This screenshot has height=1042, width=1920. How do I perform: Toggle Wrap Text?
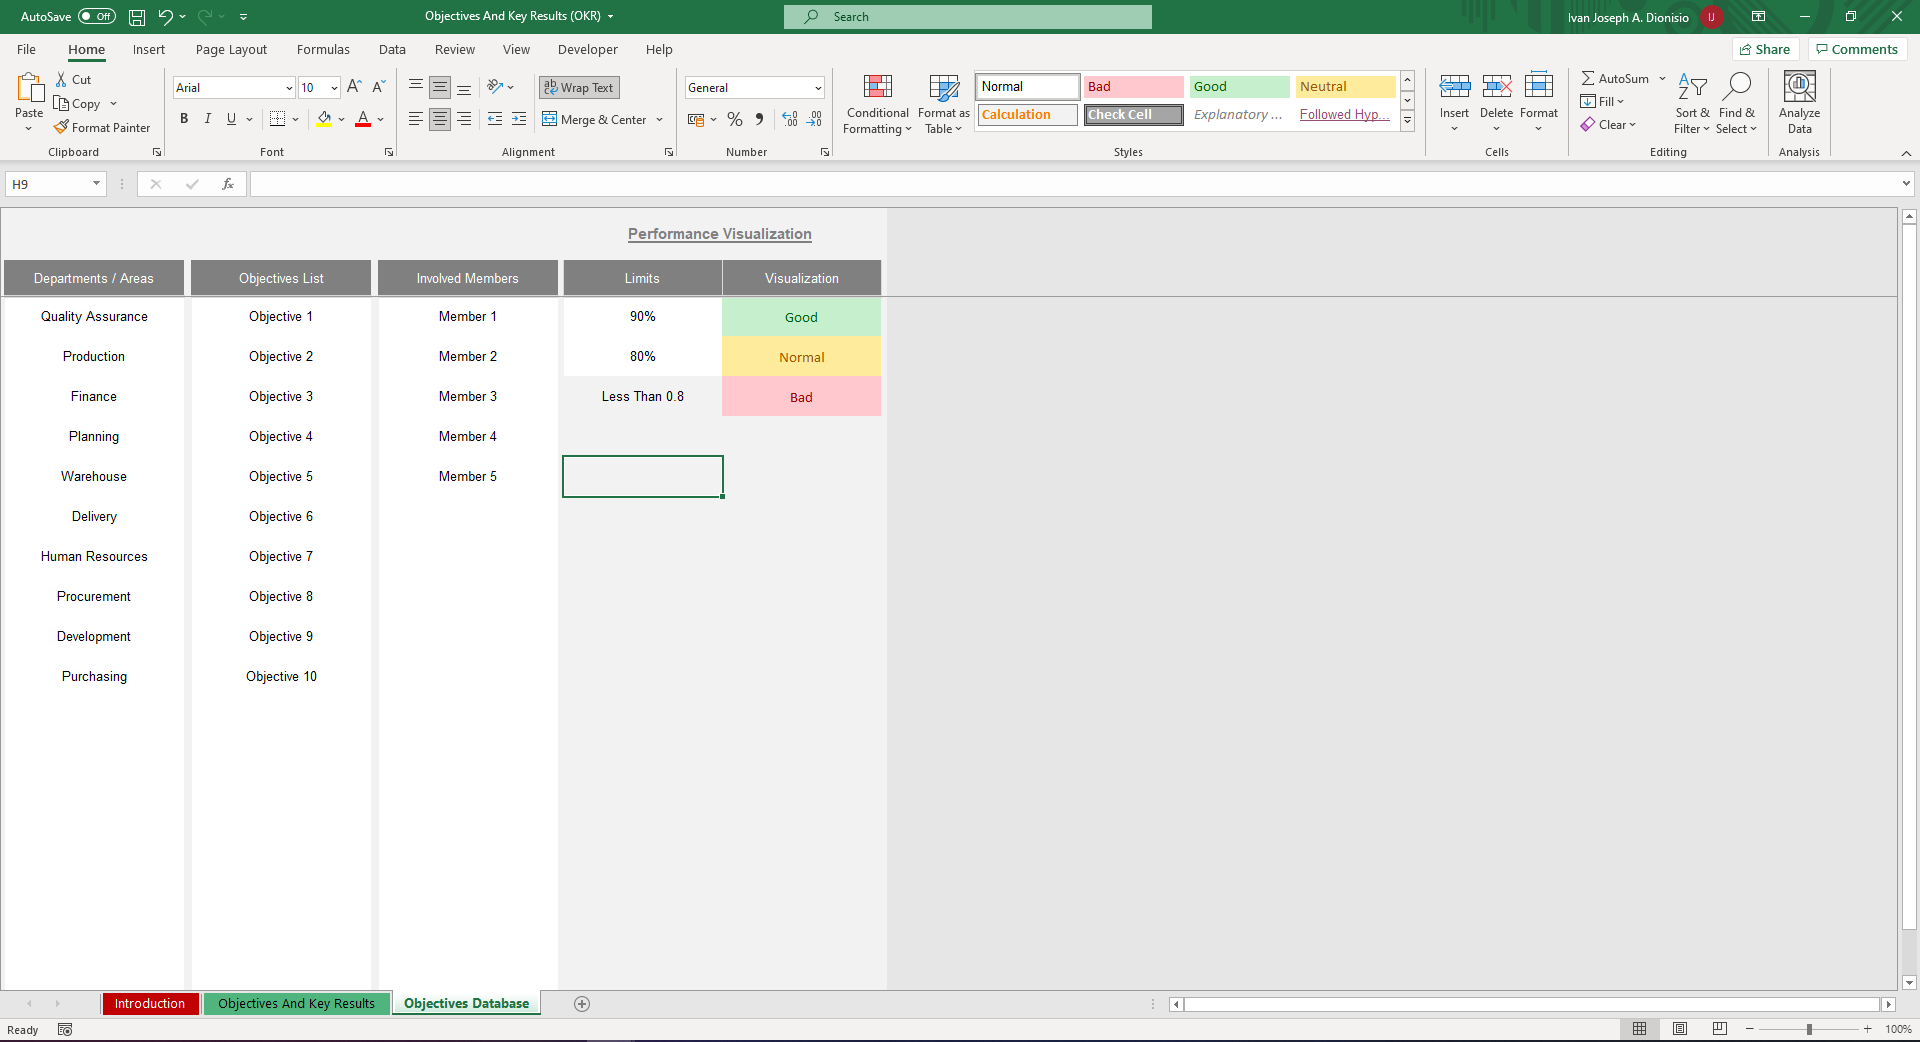tap(579, 88)
